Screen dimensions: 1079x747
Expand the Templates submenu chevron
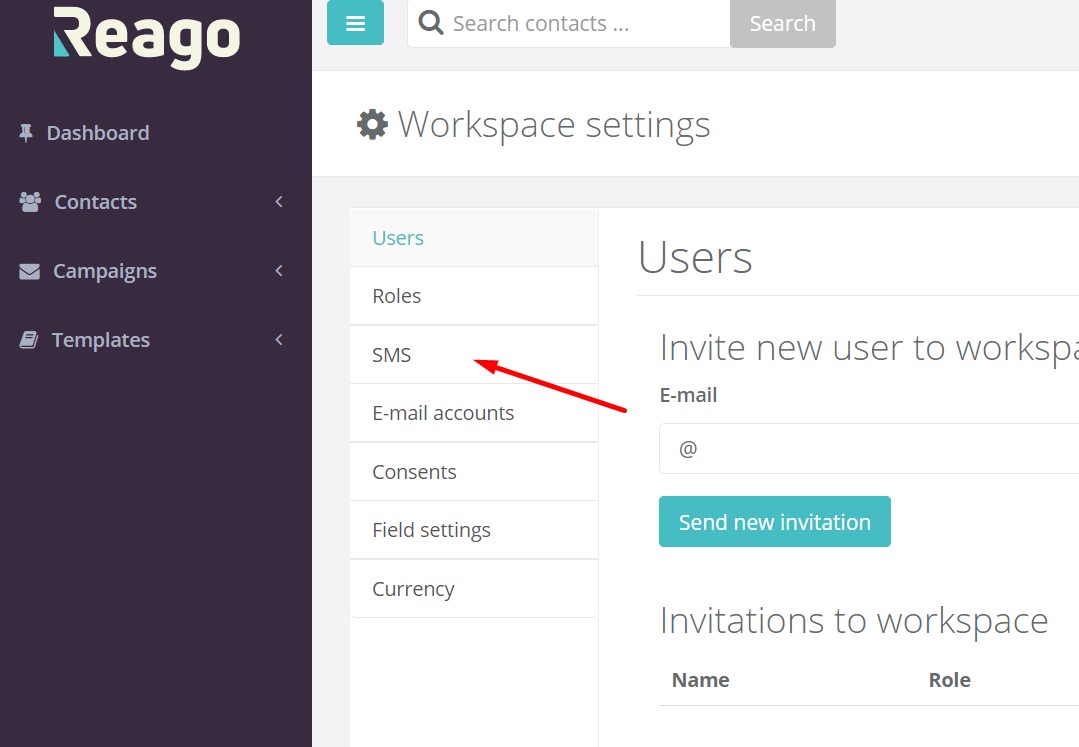pyautogui.click(x=279, y=339)
